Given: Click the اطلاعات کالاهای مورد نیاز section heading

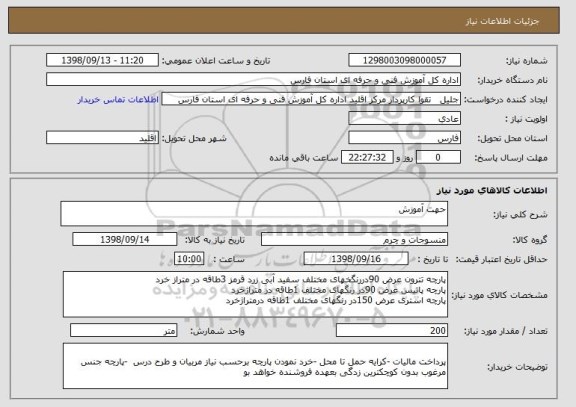Looking at the screenshot, I should coord(492,190).
